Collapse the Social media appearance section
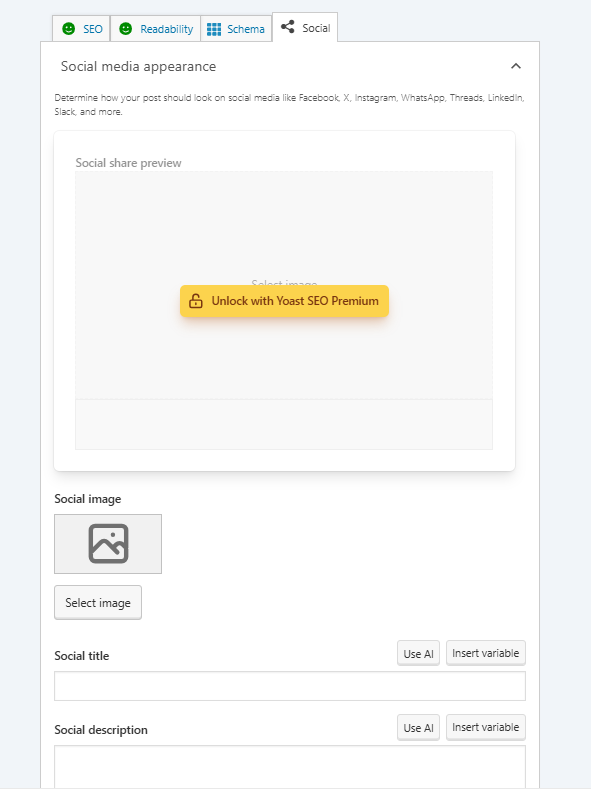 tap(516, 66)
